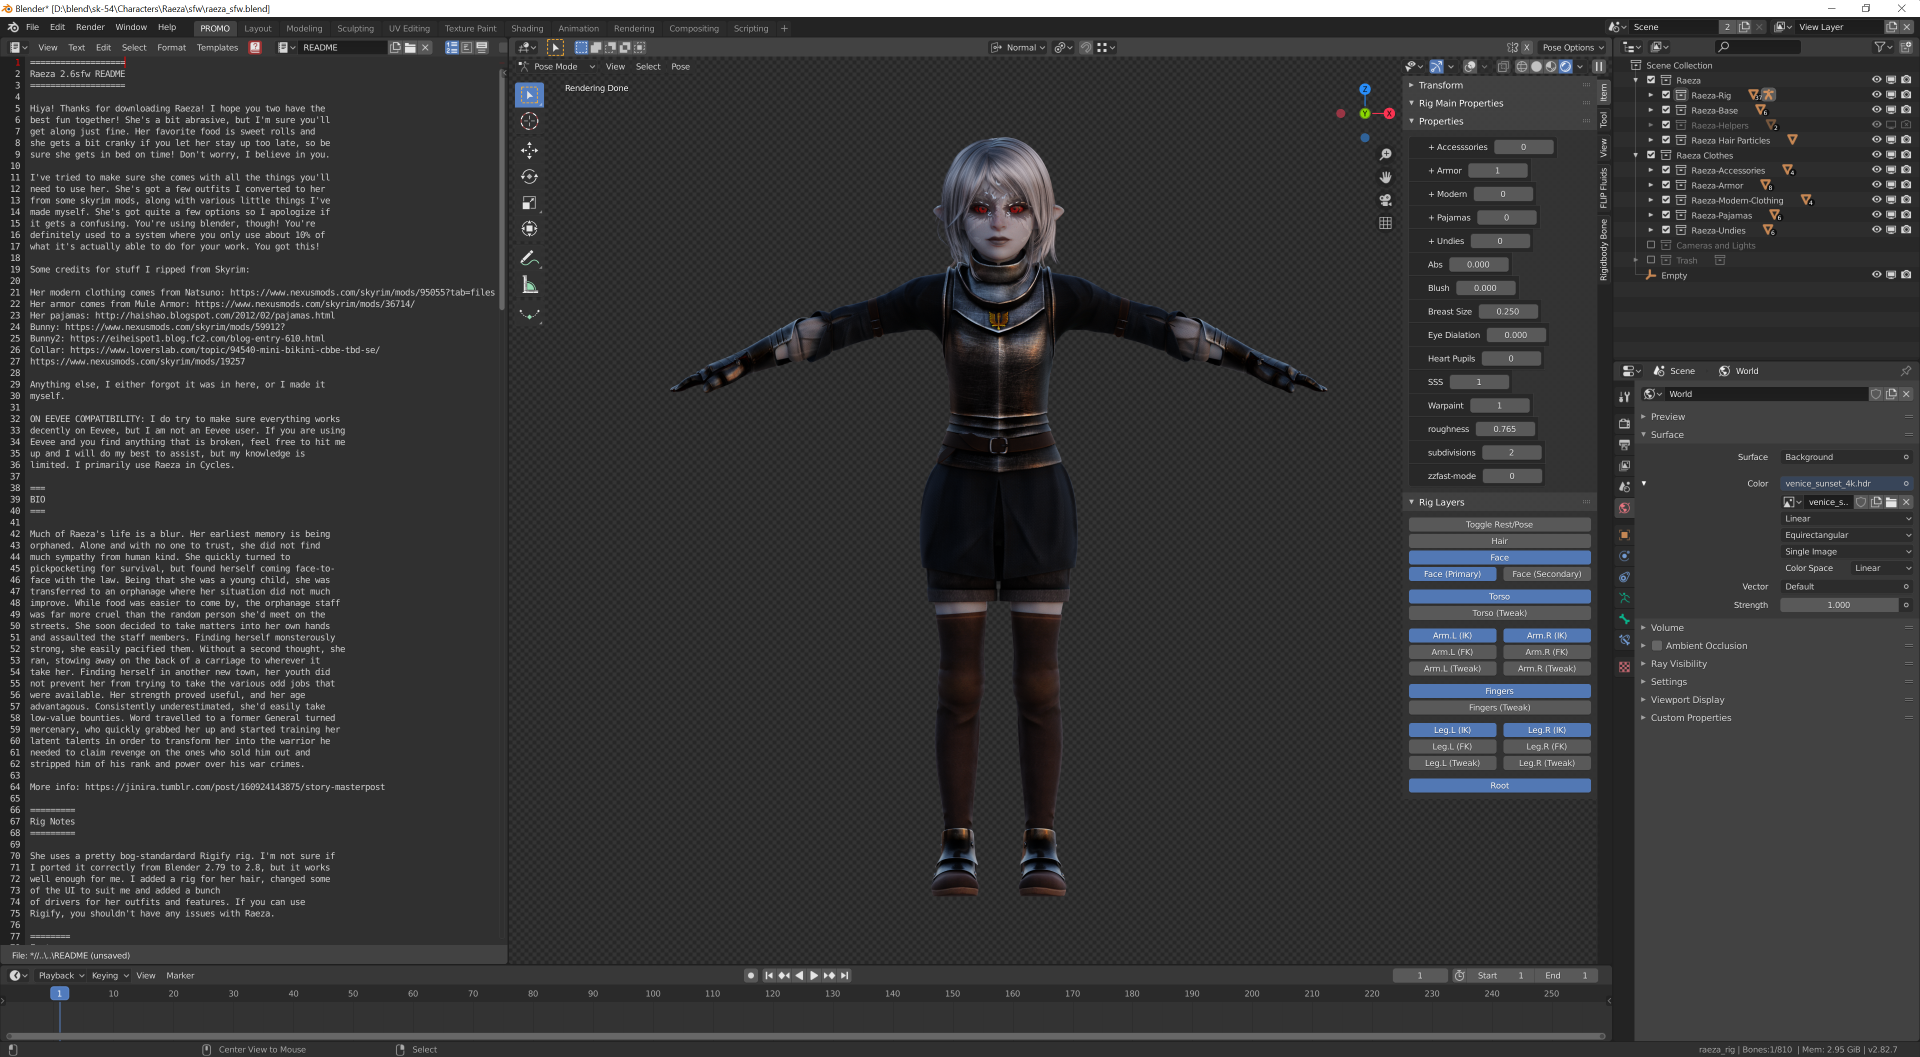Click the Breast Size slider
The width and height of the screenshot is (1920, 1057).
point(1508,312)
